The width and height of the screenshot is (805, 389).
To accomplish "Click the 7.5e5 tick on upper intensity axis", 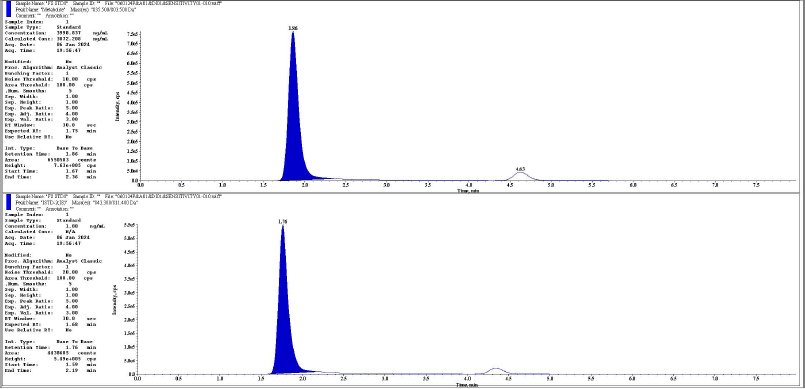I will [131, 34].
